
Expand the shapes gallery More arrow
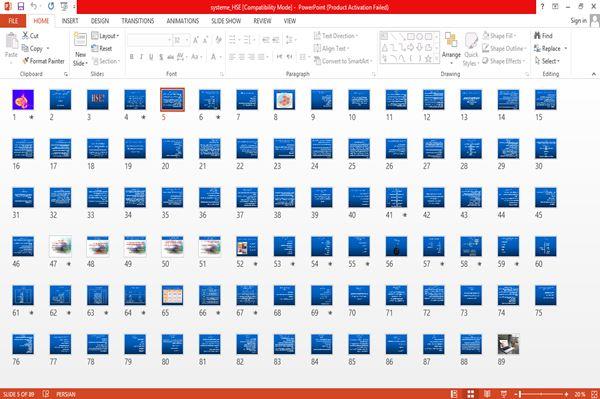click(x=436, y=59)
